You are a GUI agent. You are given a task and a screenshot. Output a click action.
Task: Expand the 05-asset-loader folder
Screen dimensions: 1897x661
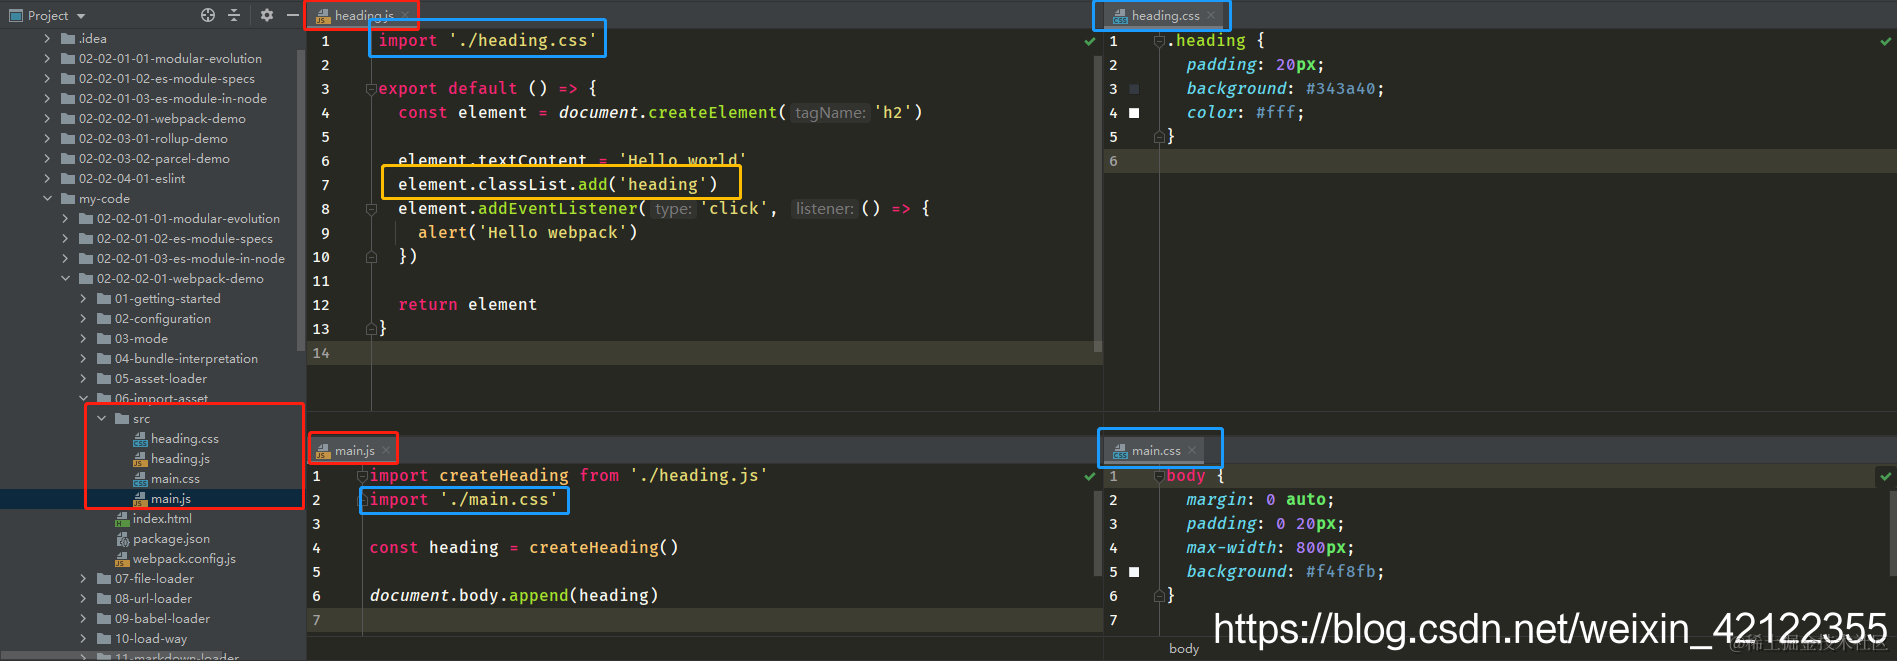(x=83, y=378)
